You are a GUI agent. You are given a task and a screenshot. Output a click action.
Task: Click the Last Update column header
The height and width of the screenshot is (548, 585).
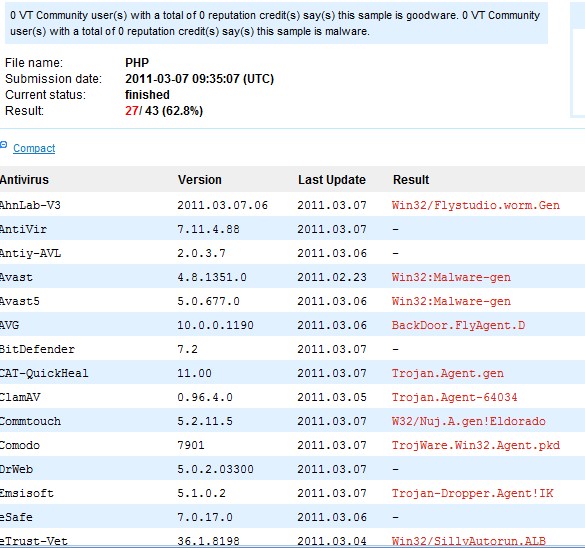332,180
